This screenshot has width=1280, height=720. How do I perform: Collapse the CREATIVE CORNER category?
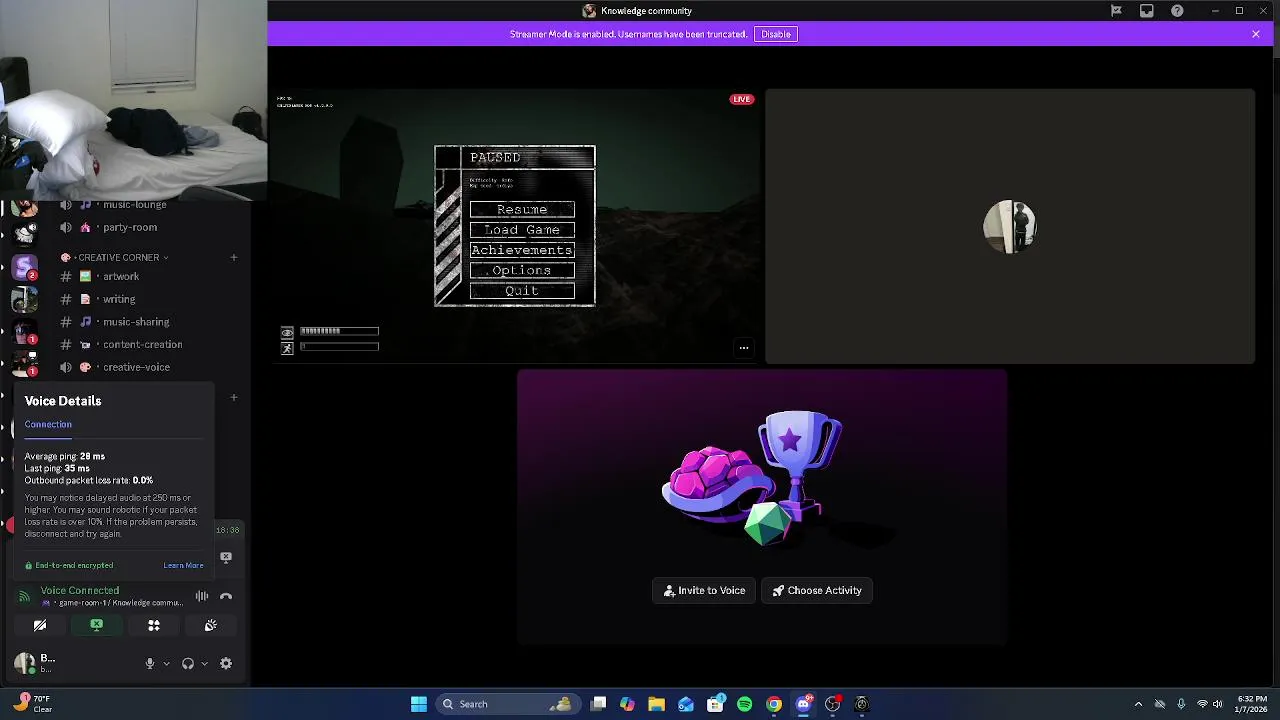coord(118,257)
